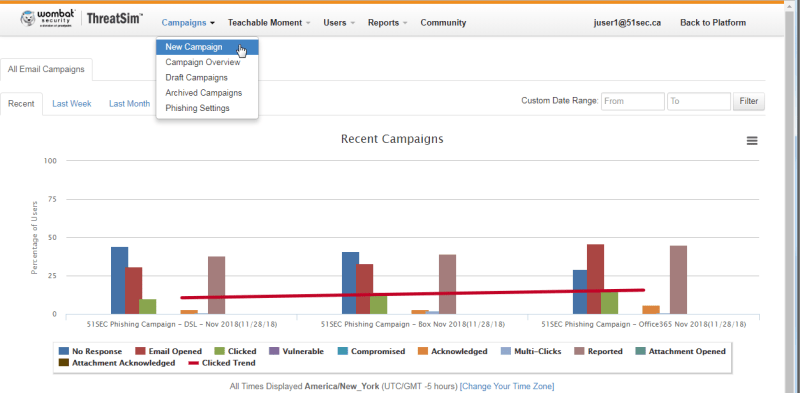
Task: Switch to All Email Campaigns tab
Action: point(46,69)
